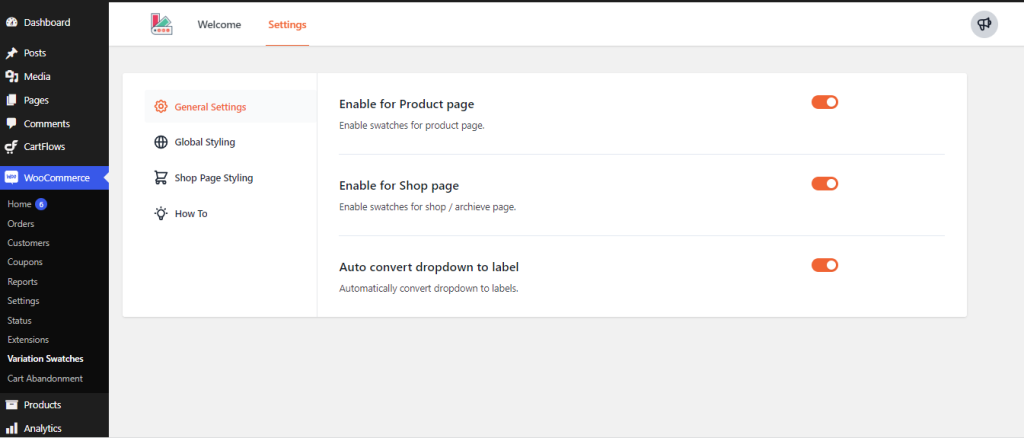
Task: Click the WooCommerce logo icon in sidebar
Action: pyautogui.click(x=11, y=178)
